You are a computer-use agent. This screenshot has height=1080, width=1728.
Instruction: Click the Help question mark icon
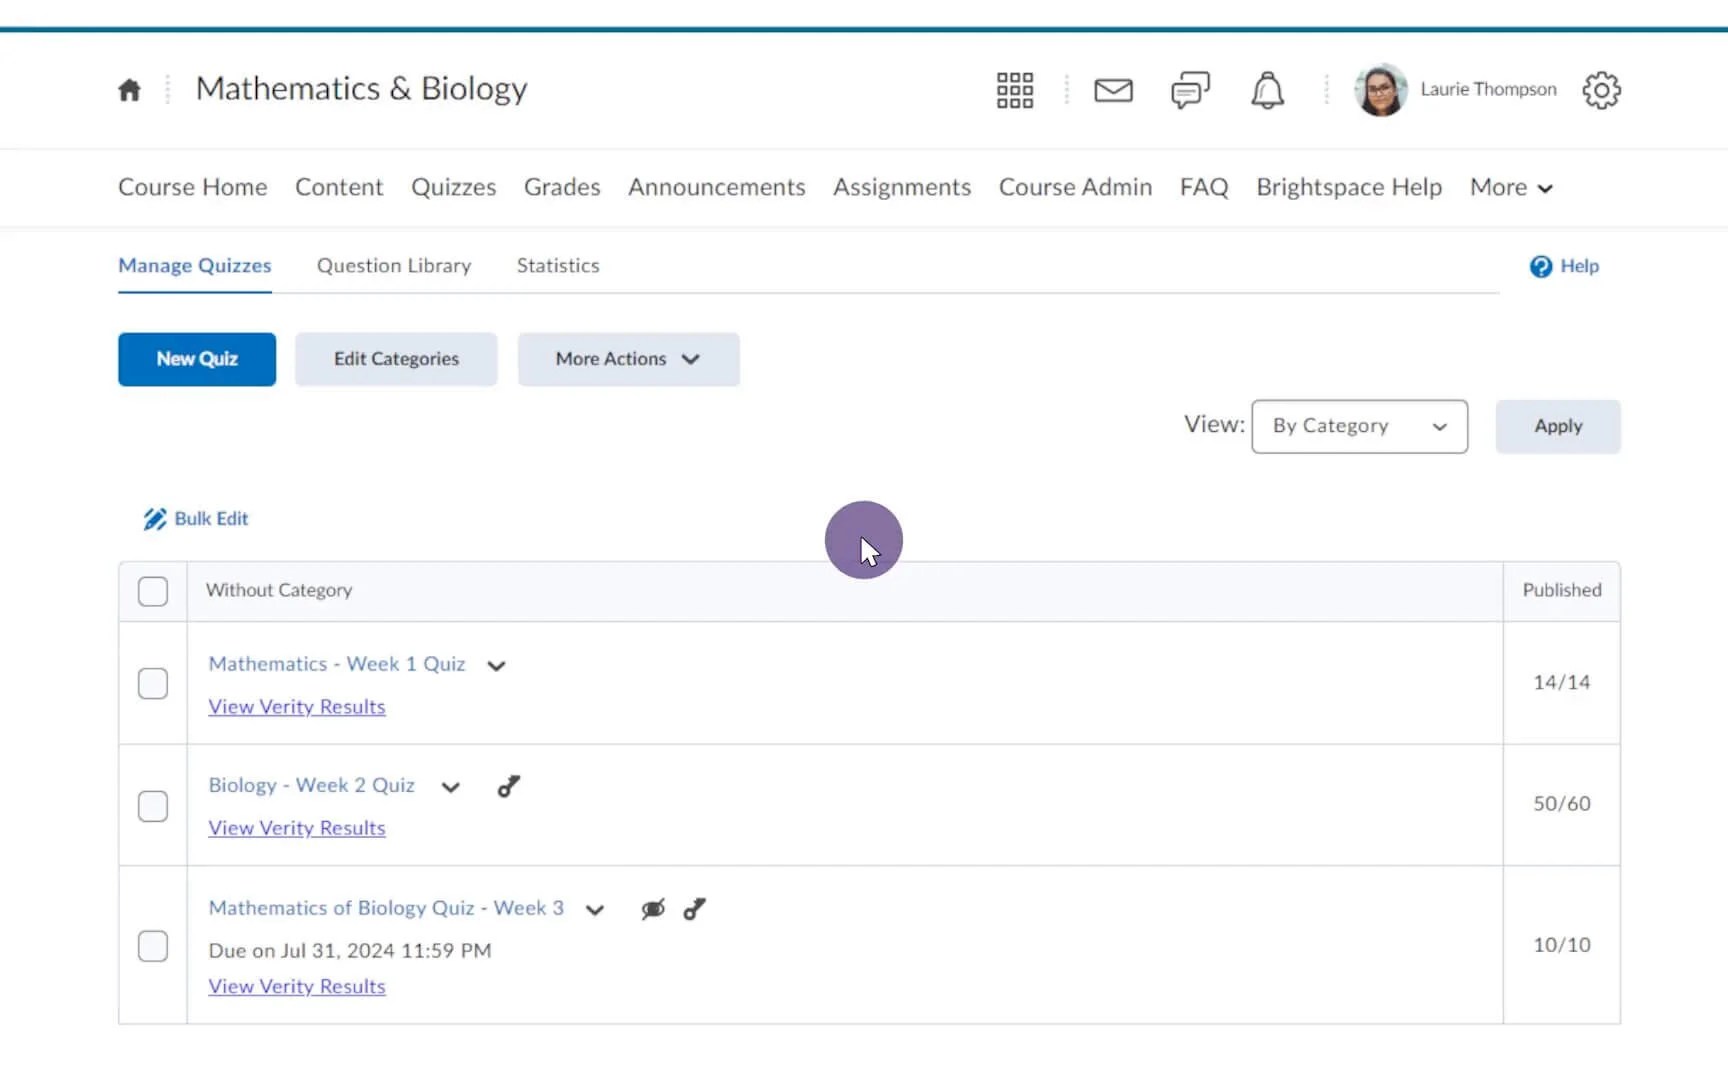[x=1542, y=266]
